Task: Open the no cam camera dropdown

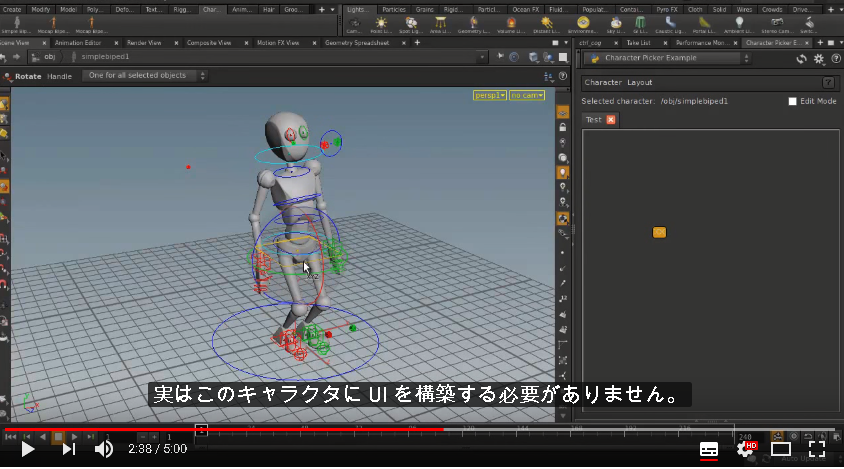Action: point(527,95)
